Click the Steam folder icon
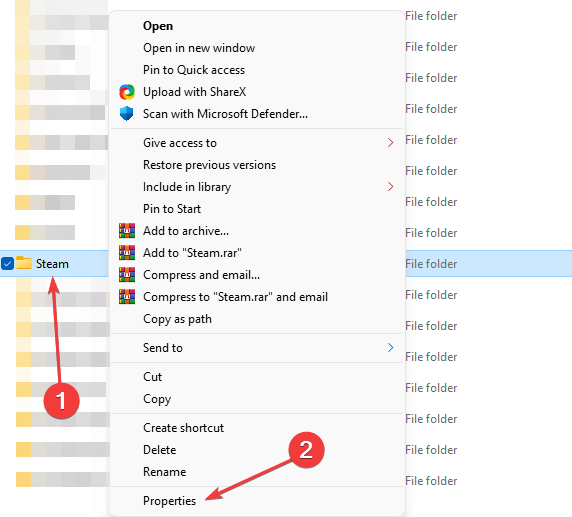Screen dimensions: 572x517 24,263
